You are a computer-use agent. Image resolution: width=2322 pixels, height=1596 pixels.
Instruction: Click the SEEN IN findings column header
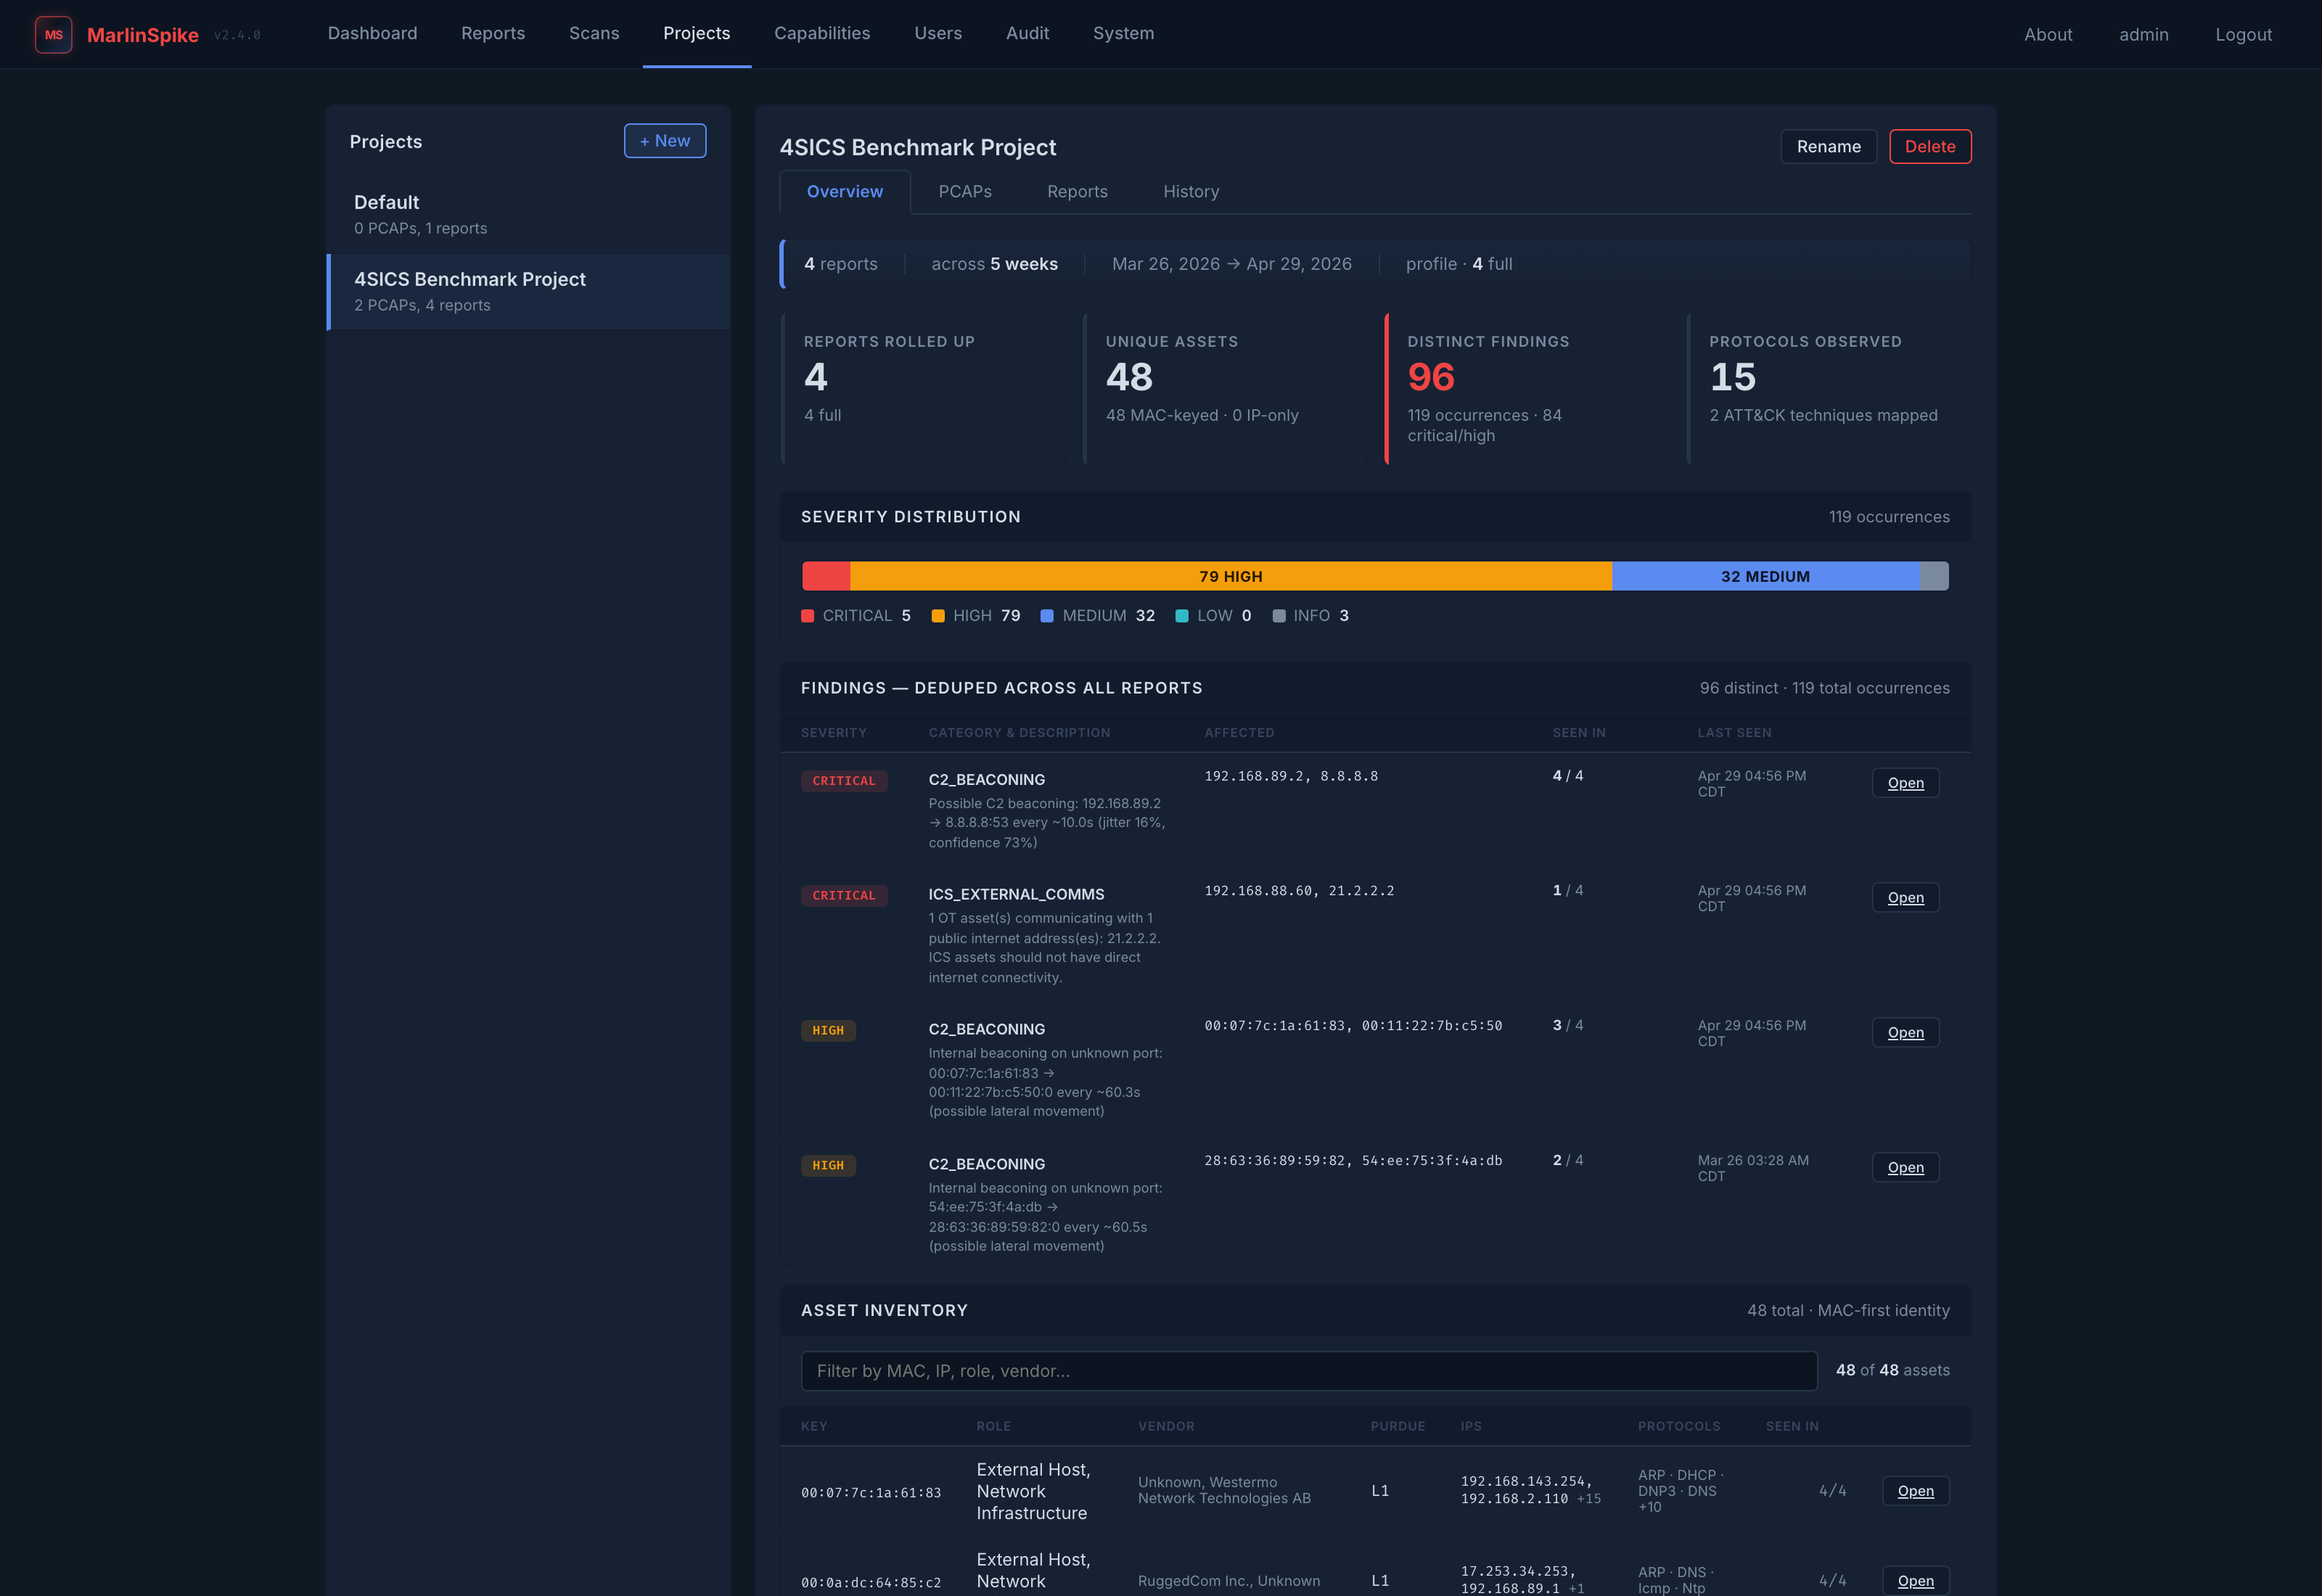click(1579, 733)
